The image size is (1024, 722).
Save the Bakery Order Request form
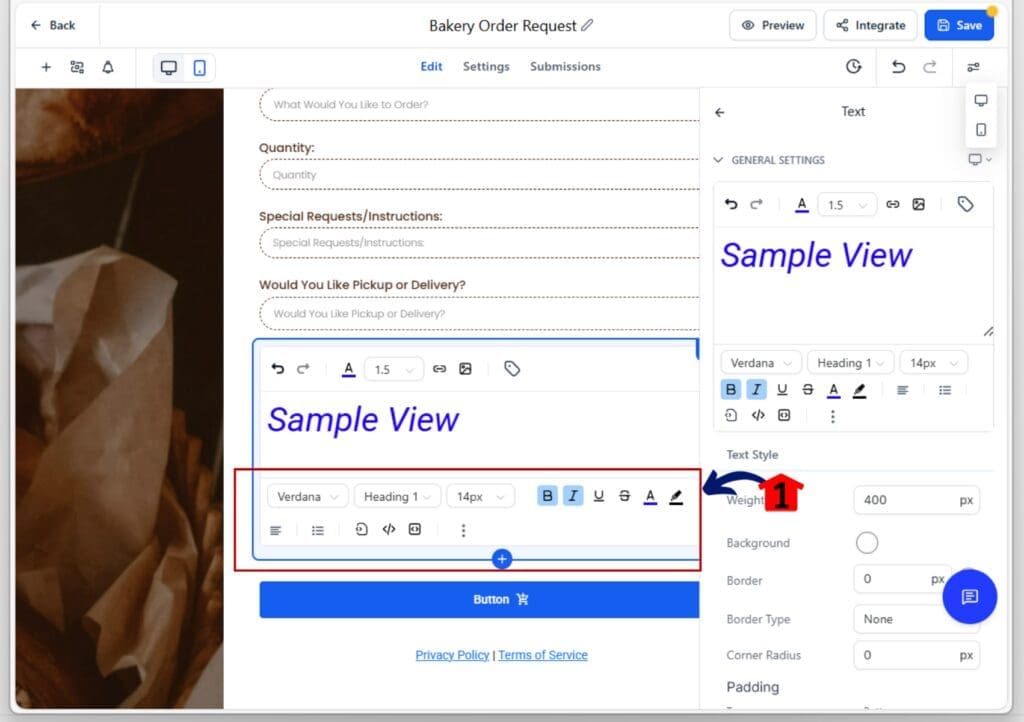958,25
